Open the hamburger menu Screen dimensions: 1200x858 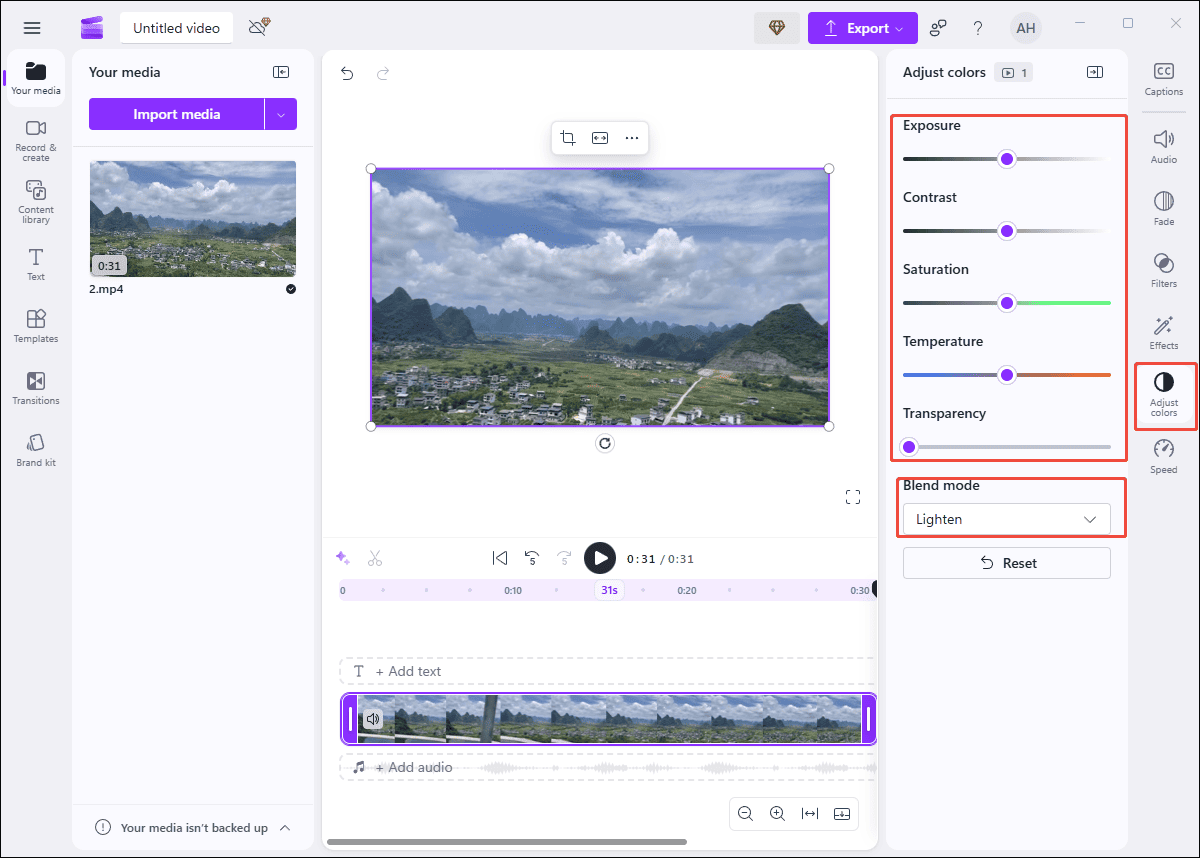32,27
